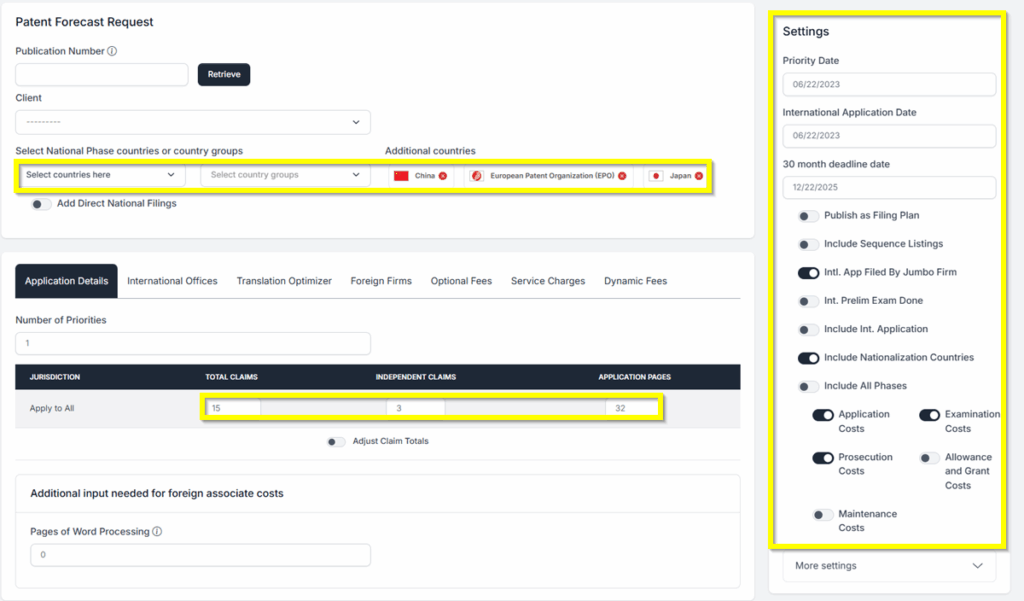Click the Japan flag icon
Screen dimensions: 1024x601
tap(656, 176)
